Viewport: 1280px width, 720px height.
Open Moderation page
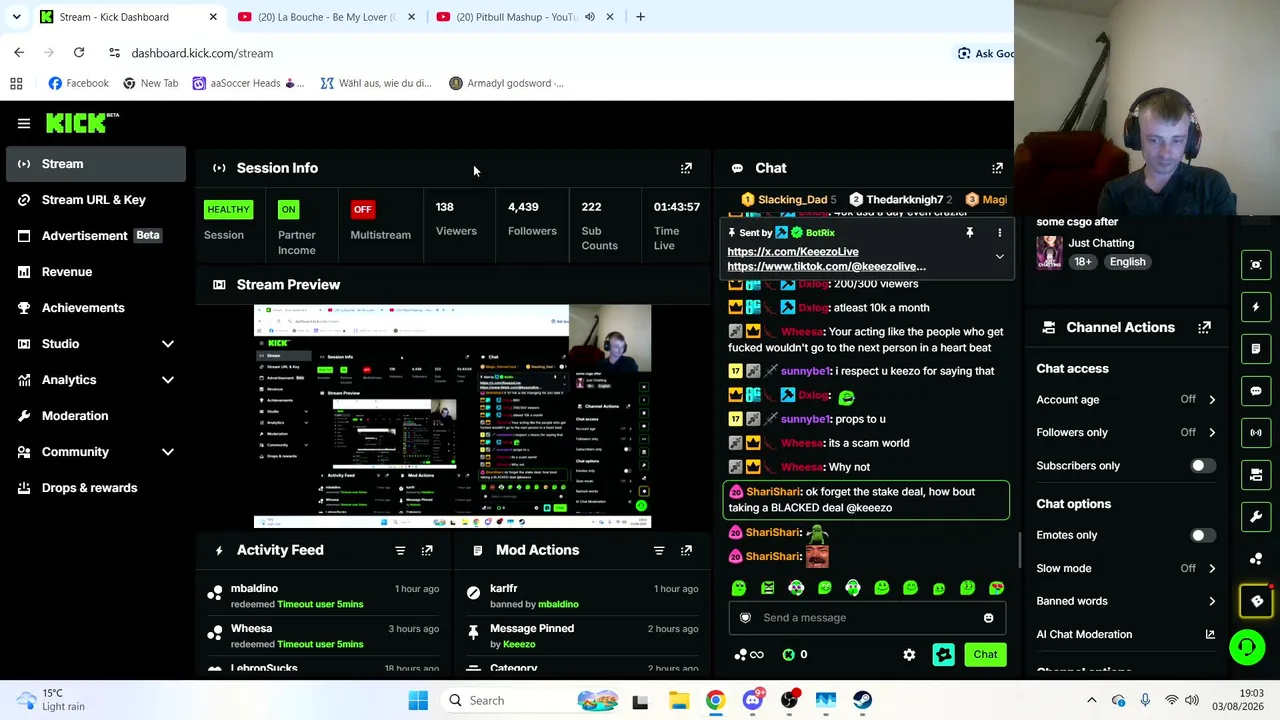coord(96,416)
